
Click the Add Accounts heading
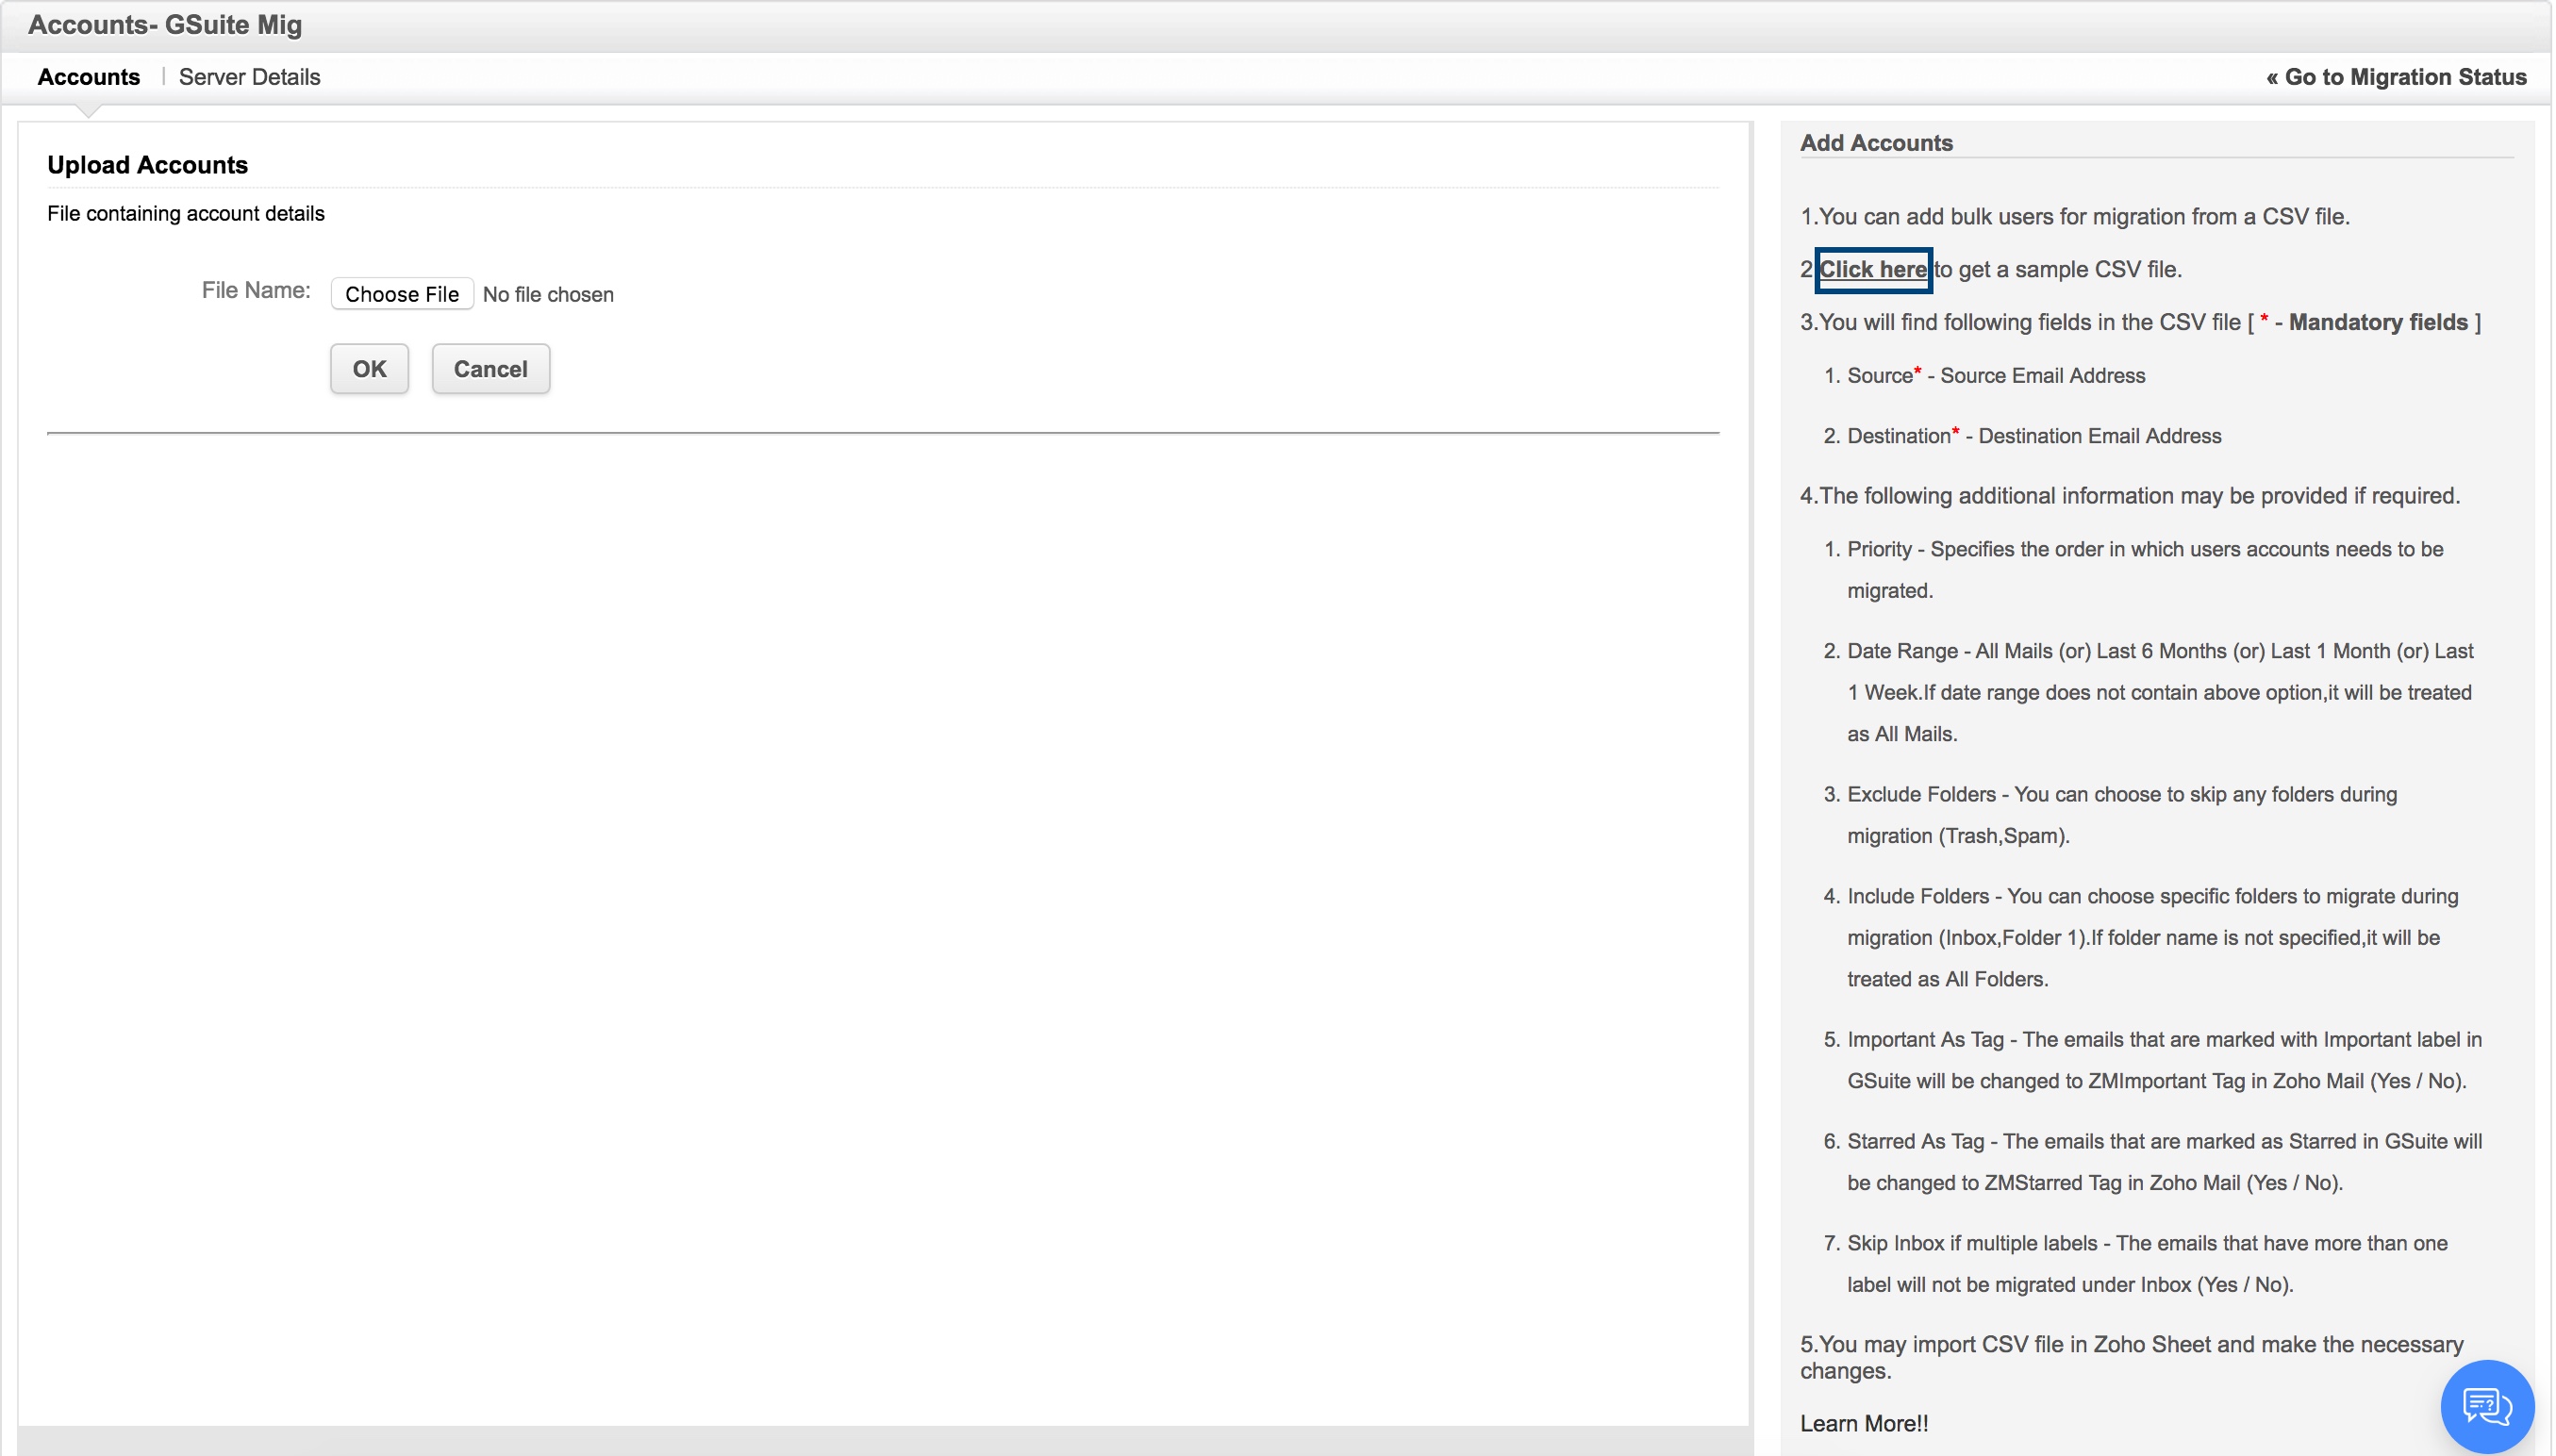pyautogui.click(x=1877, y=143)
